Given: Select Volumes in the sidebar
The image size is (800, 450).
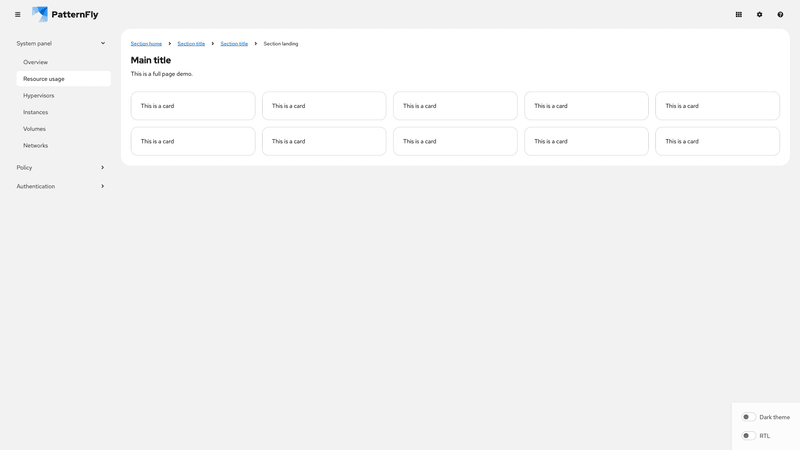Looking at the screenshot, I should pyautogui.click(x=63, y=129).
